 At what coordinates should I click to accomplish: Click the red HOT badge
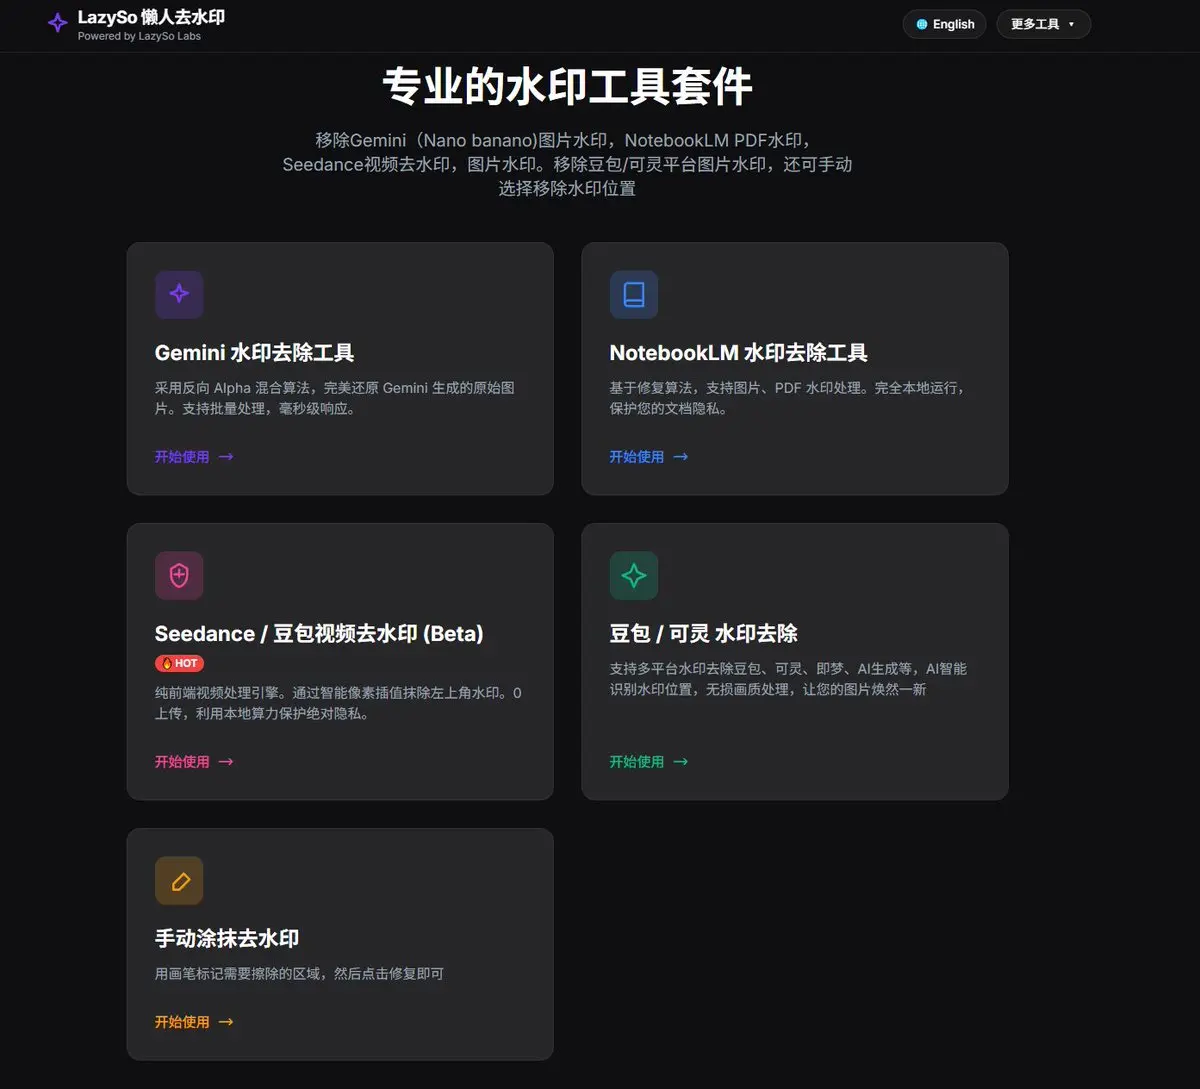180,663
